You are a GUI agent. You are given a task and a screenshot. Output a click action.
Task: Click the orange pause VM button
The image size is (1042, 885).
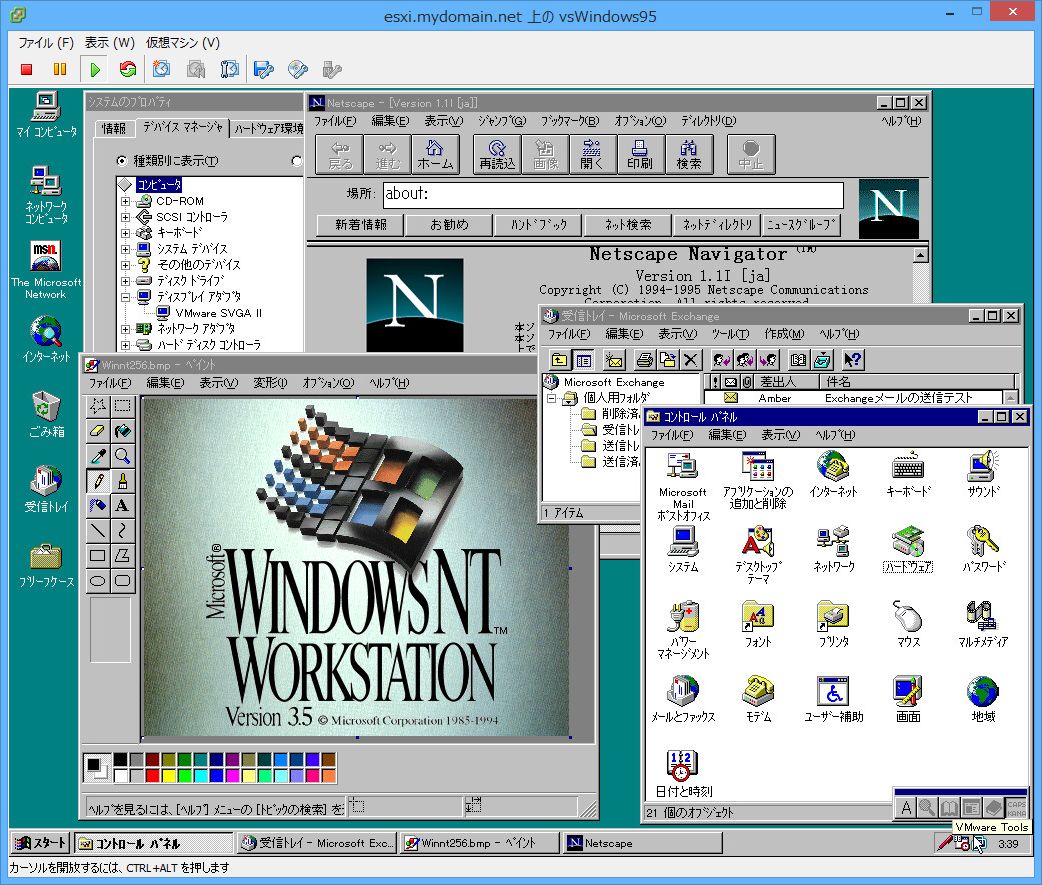pyautogui.click(x=60, y=69)
